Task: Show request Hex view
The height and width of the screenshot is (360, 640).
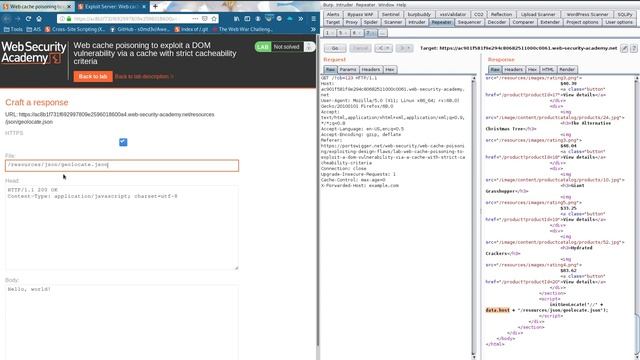Action: point(390,69)
